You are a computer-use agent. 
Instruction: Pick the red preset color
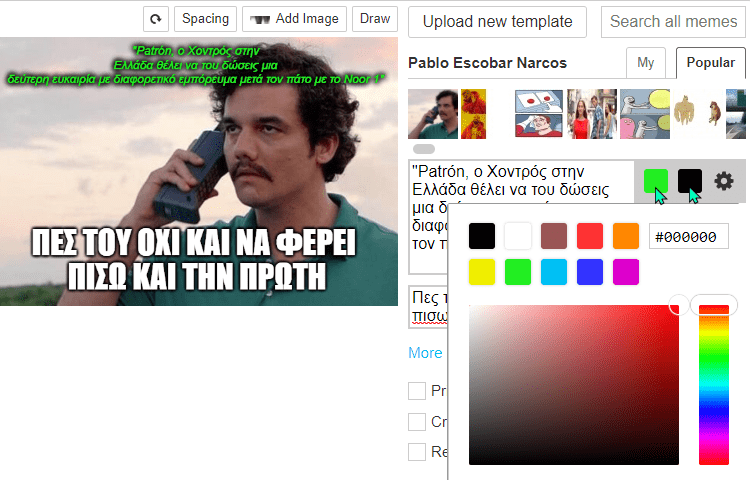(590, 236)
